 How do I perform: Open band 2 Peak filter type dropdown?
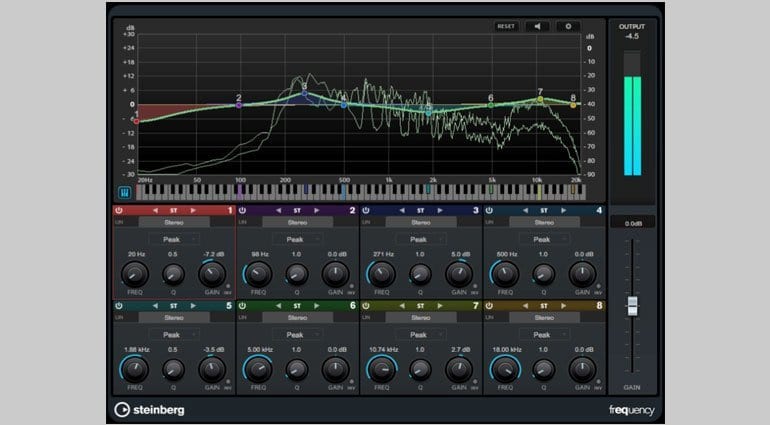coord(297,239)
